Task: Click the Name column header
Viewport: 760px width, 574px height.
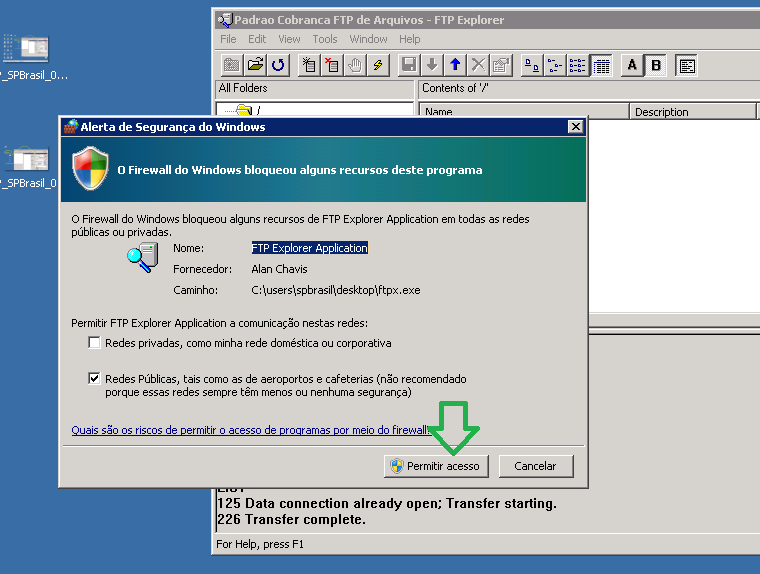Action: (x=523, y=112)
